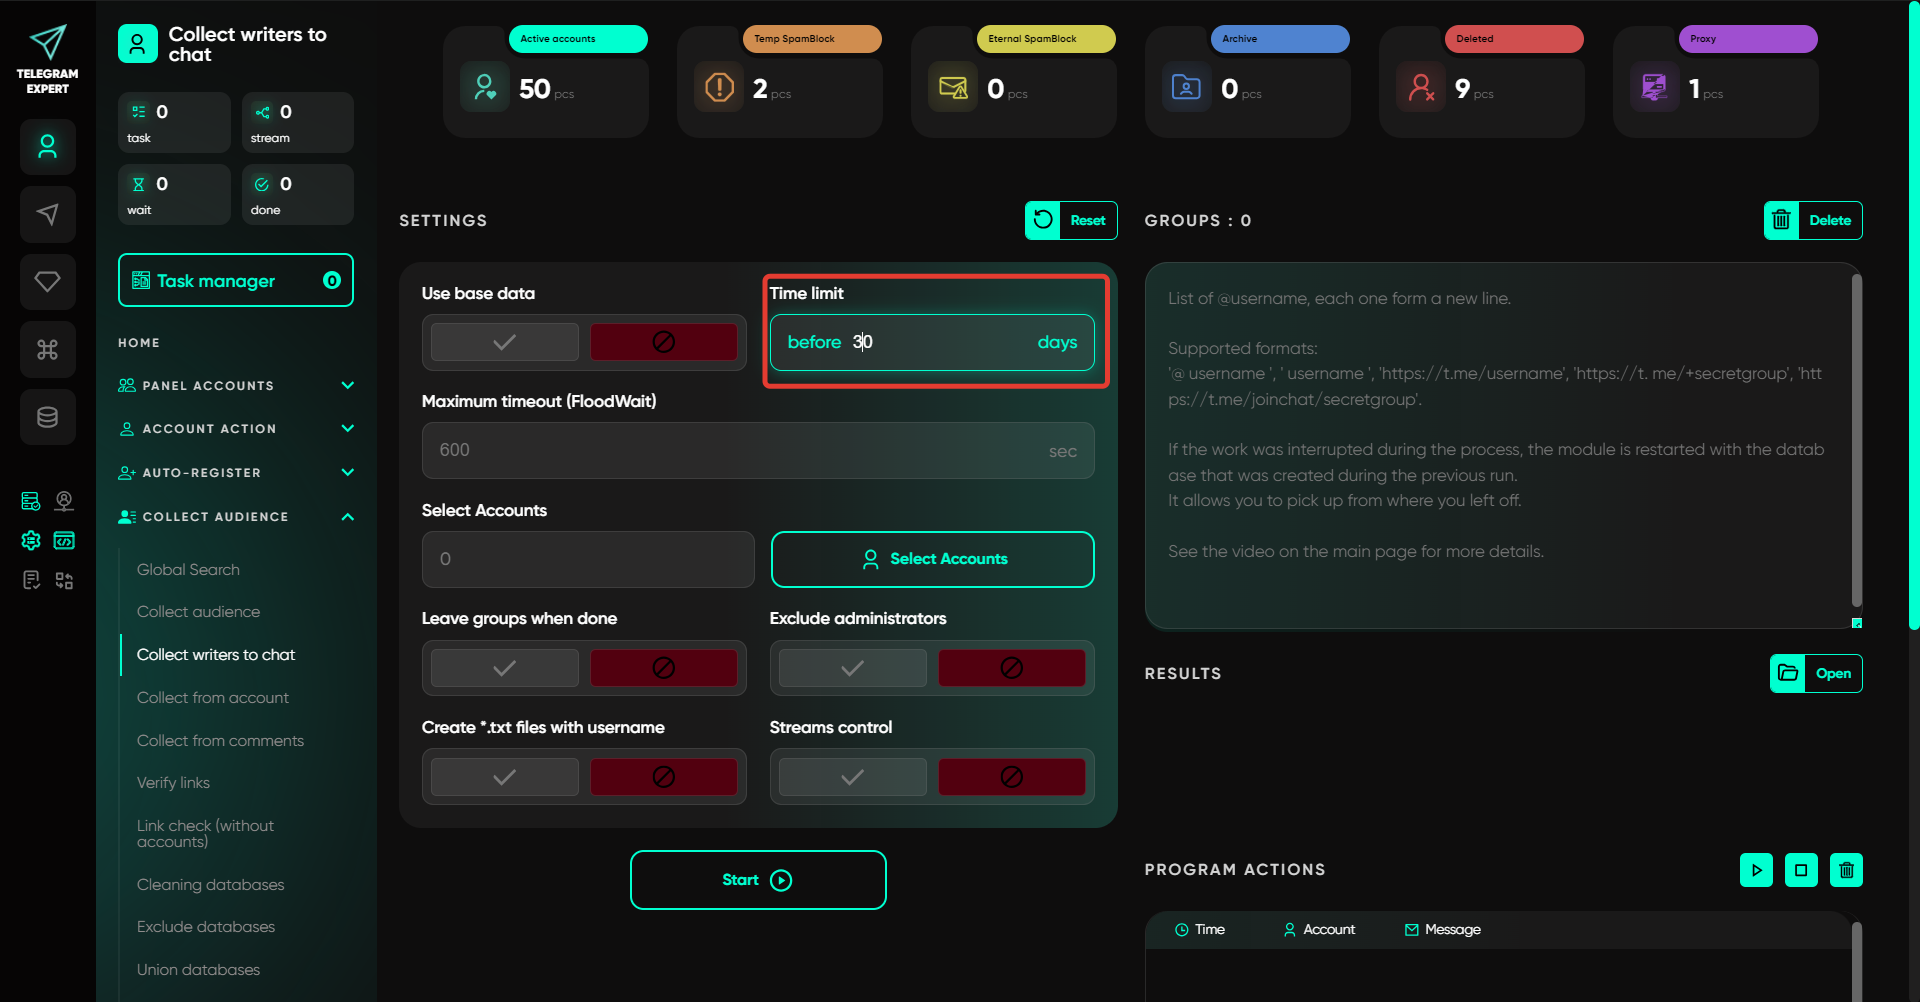
Task: Go to Collect from comments
Action: (220, 740)
